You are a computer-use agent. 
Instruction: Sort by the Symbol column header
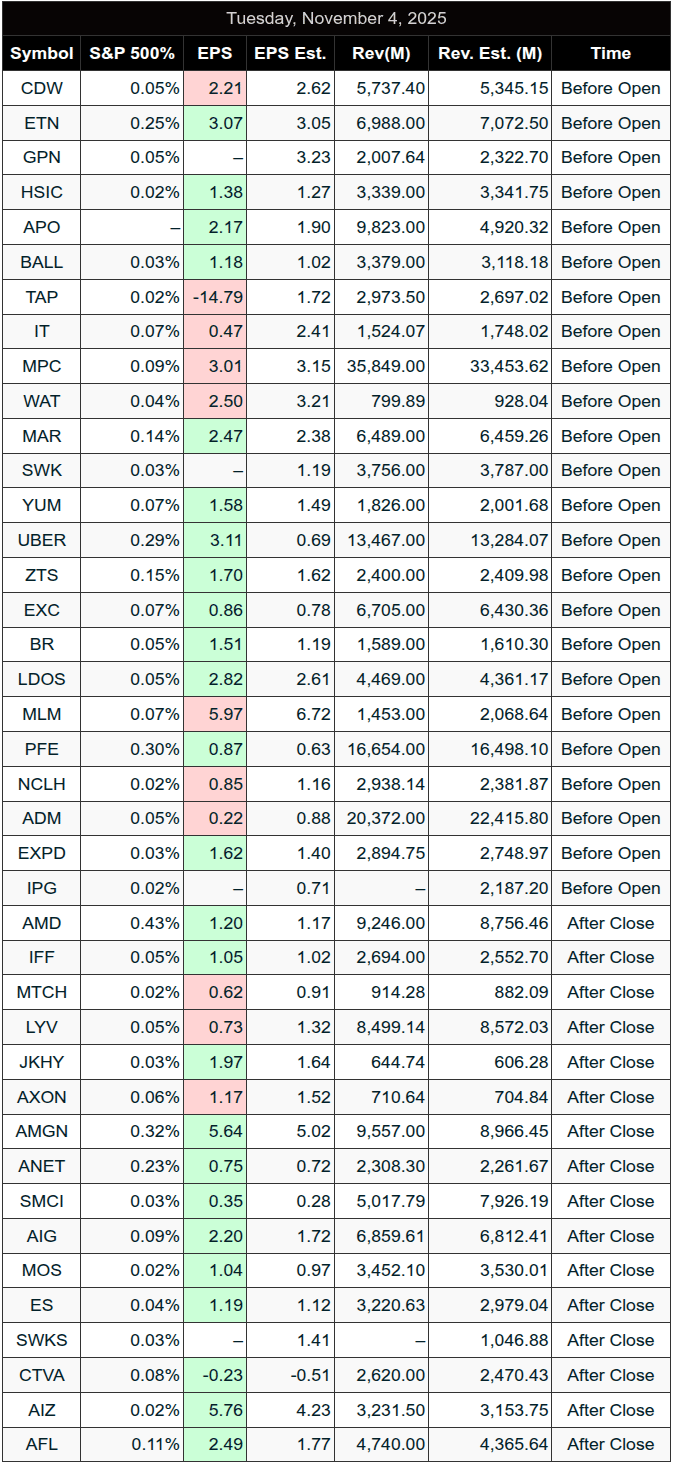42,53
